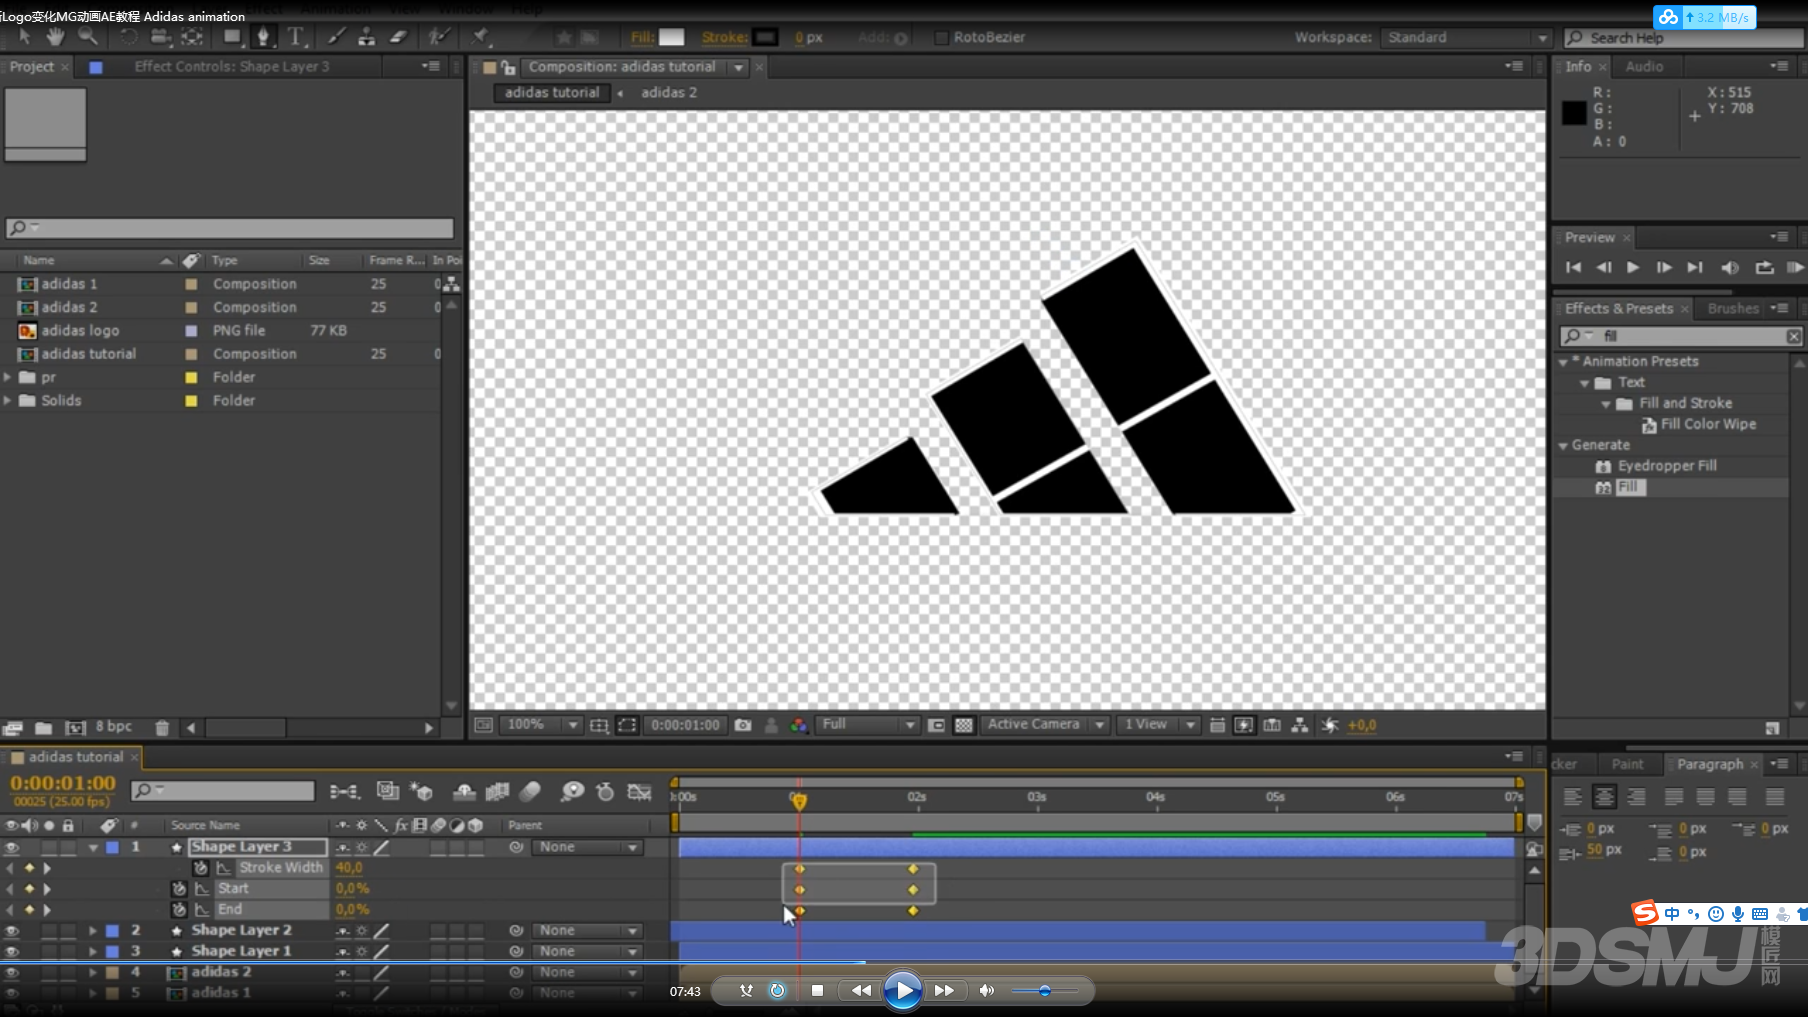1808x1017 pixels.
Task: Switch to the Project panel tab
Action: click(x=32, y=66)
